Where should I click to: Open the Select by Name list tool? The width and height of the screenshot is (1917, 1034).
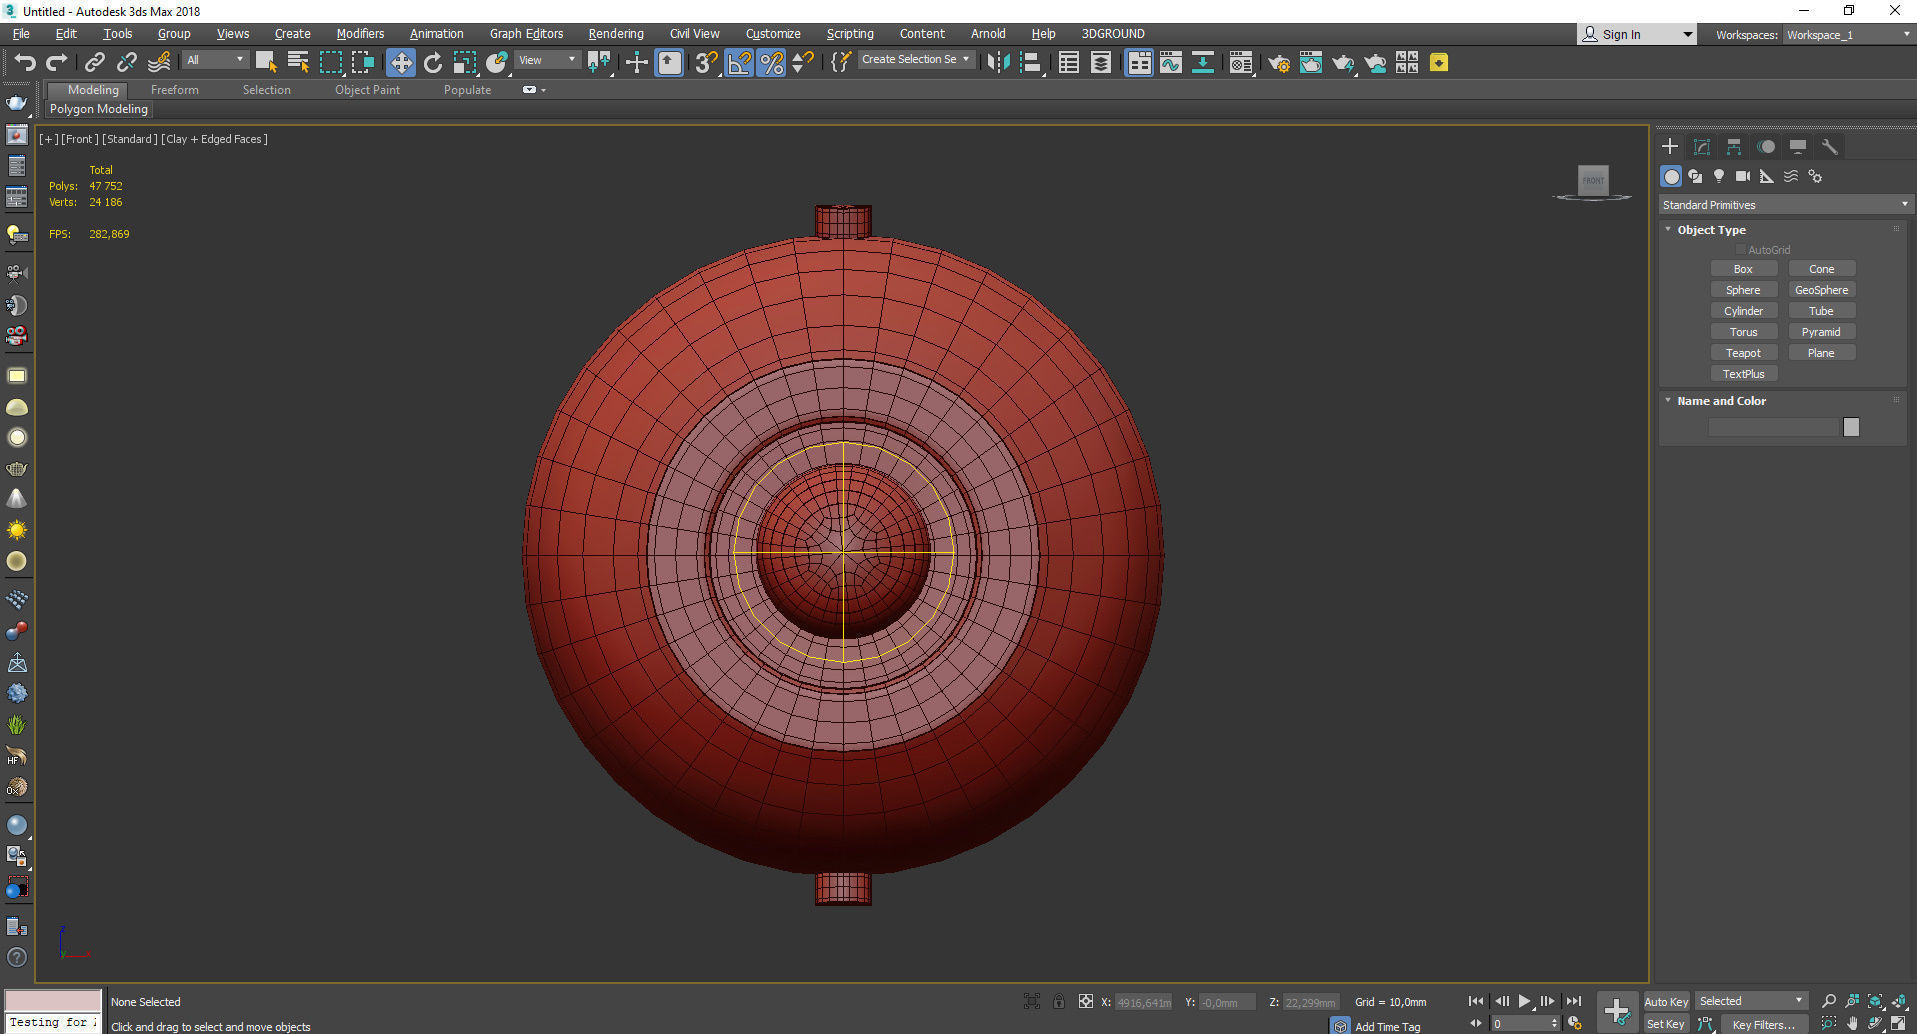coord(298,63)
